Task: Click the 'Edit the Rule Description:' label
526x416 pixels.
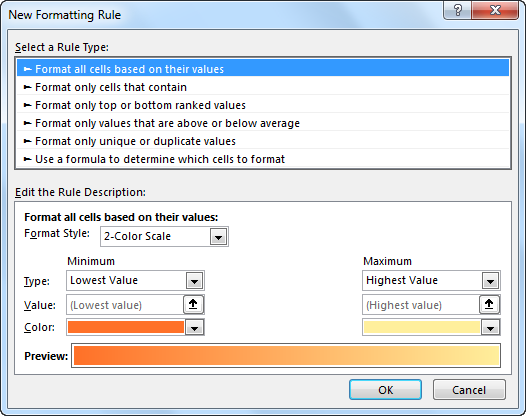Action: (81, 192)
